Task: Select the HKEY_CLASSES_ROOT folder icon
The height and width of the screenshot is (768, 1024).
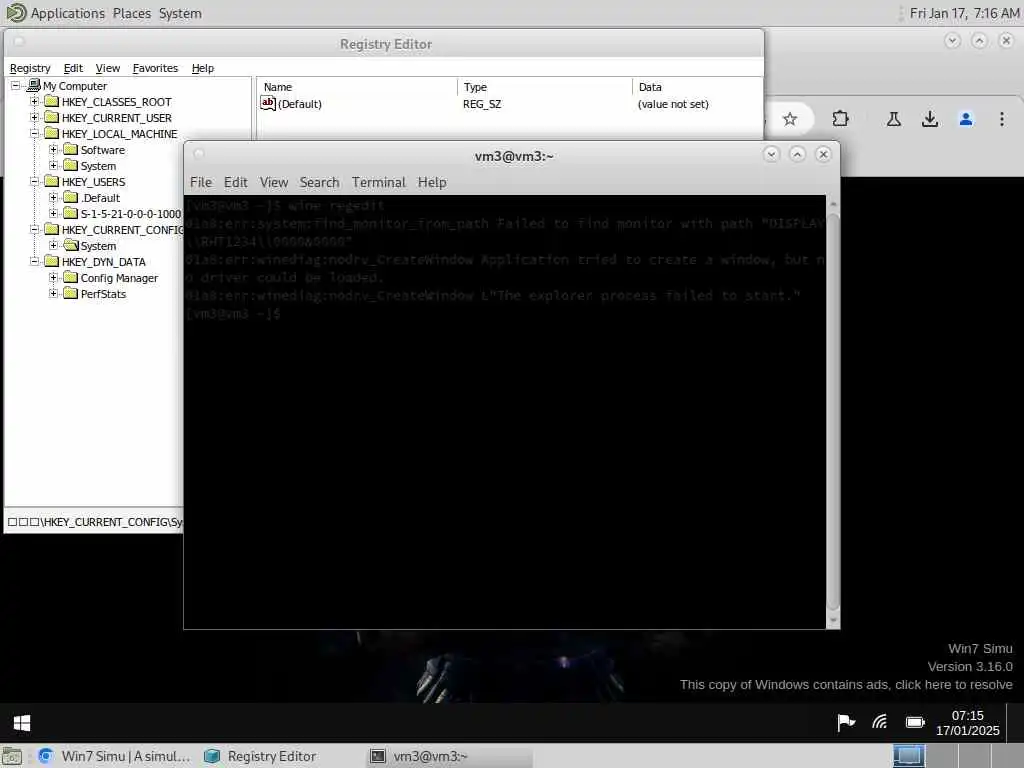Action: 52,101
